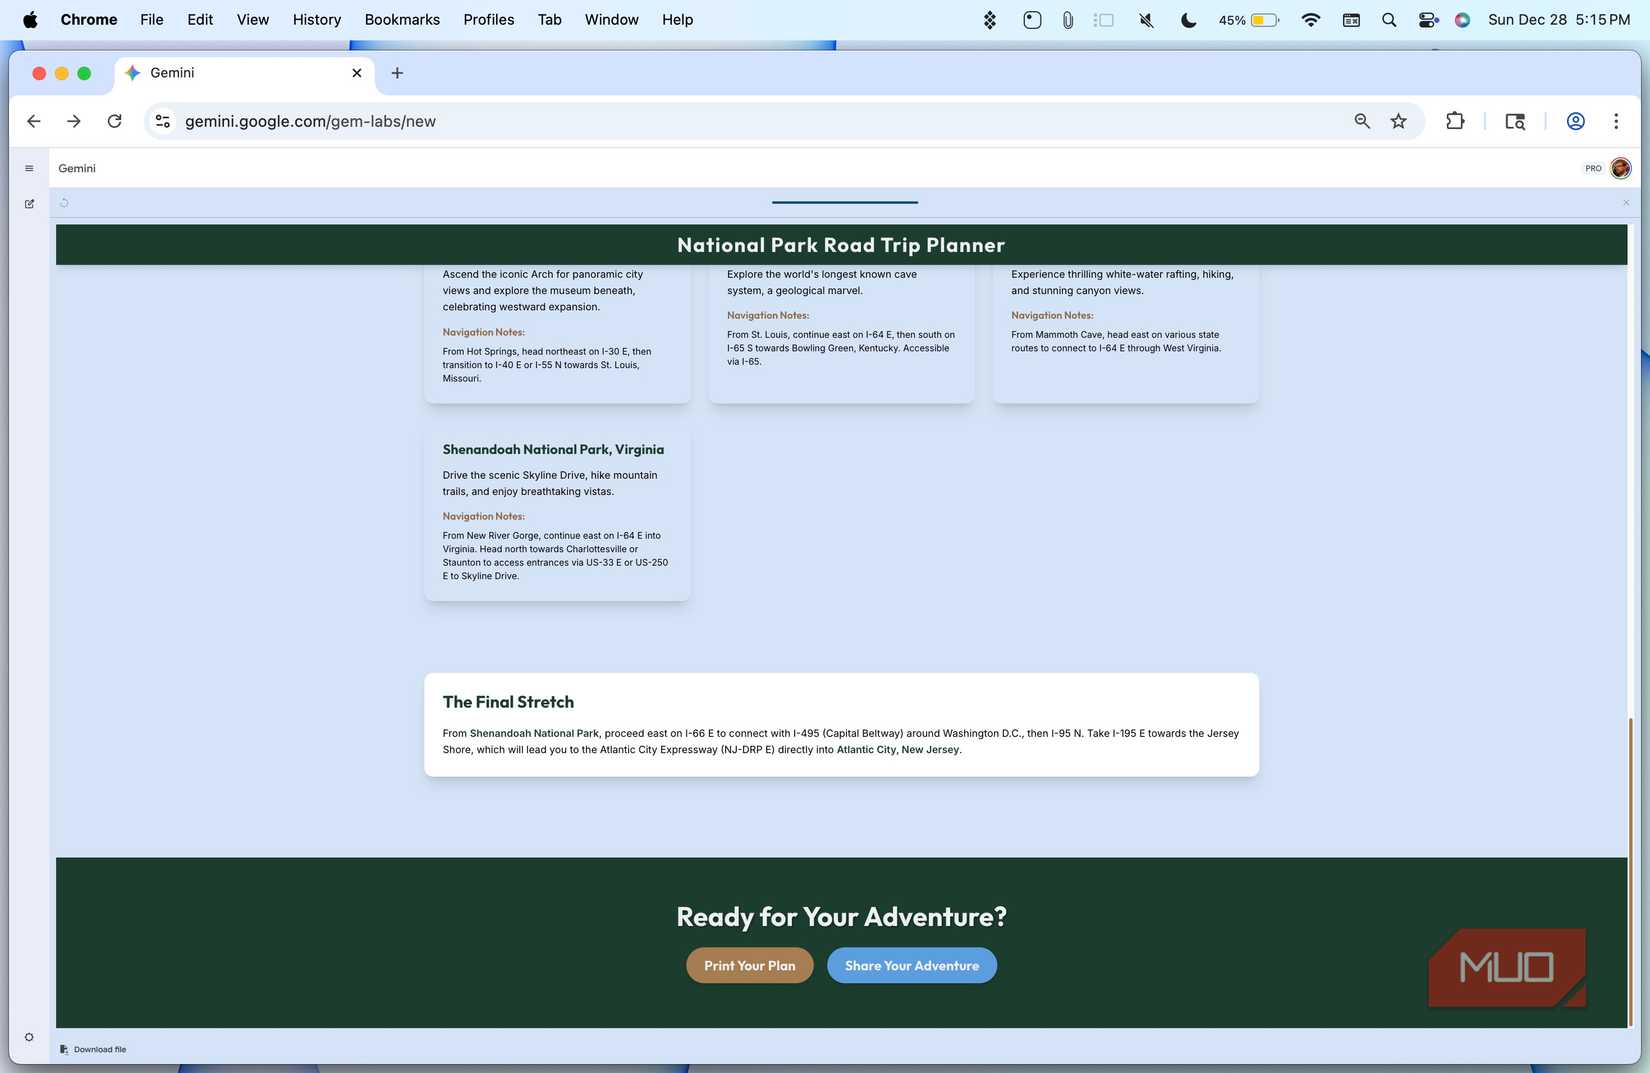Click the PRO badge
Image resolution: width=1650 pixels, height=1073 pixels.
(1593, 168)
